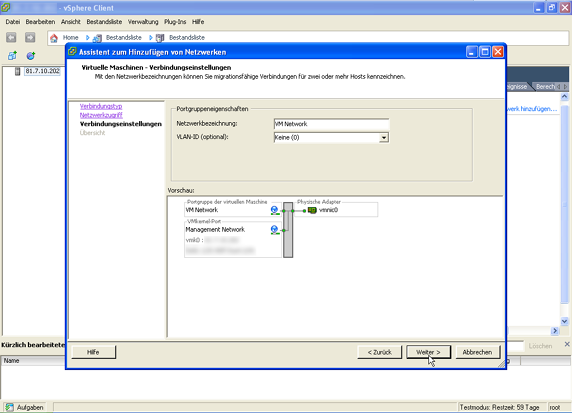Expand the Home breadcrumb arrow
572x413 pixels.
88,38
